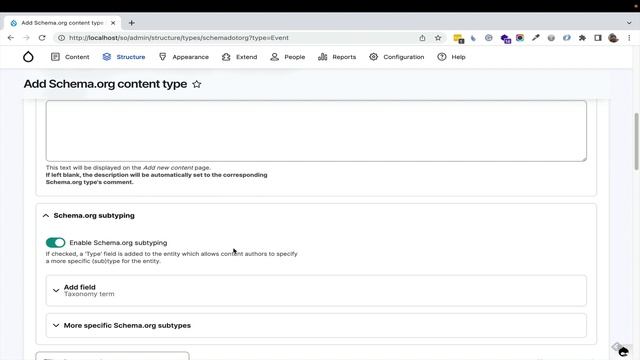
Task: Expand More specific Schema.org subtypes section
Action: click(x=316, y=325)
